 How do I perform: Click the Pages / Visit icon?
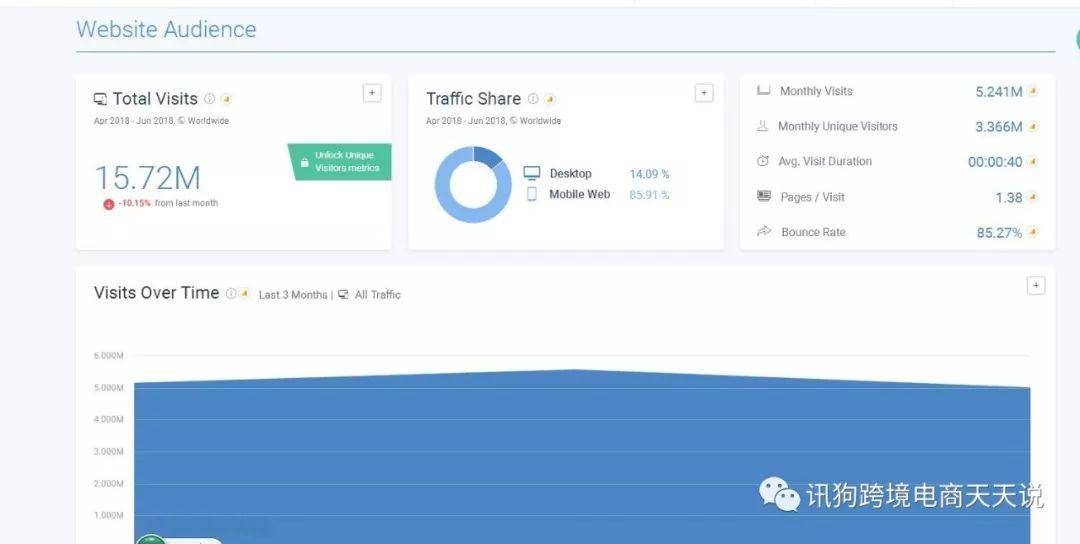[763, 196]
